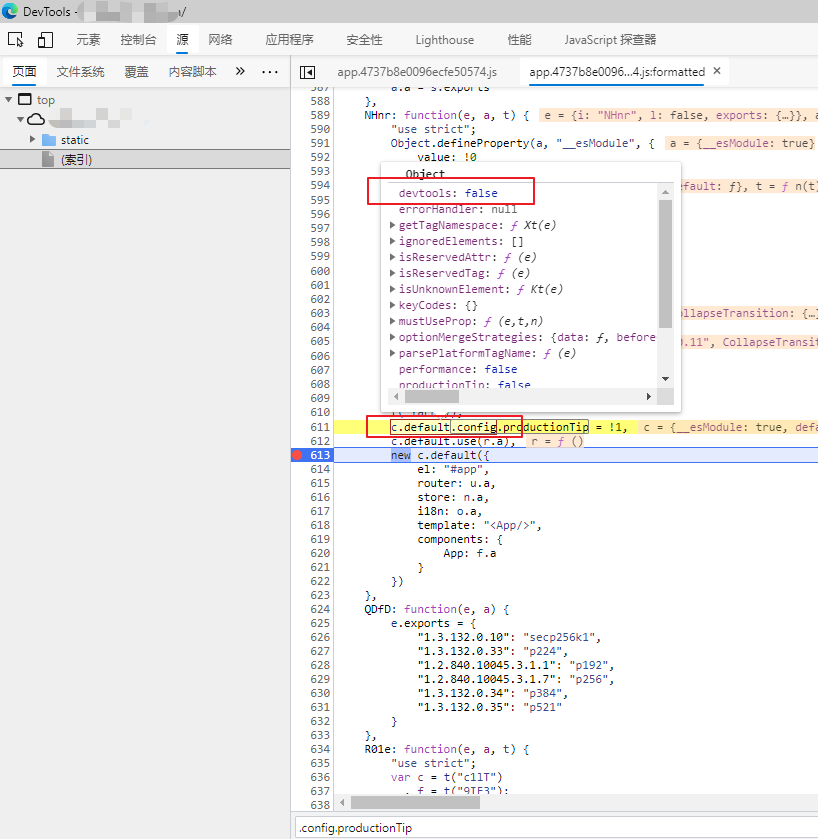Remove the breakpoint on line 613

[x=297, y=455]
